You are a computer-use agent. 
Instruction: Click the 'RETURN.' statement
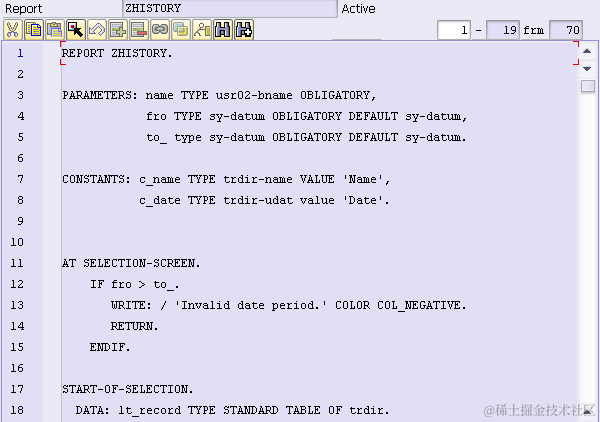click(135, 326)
